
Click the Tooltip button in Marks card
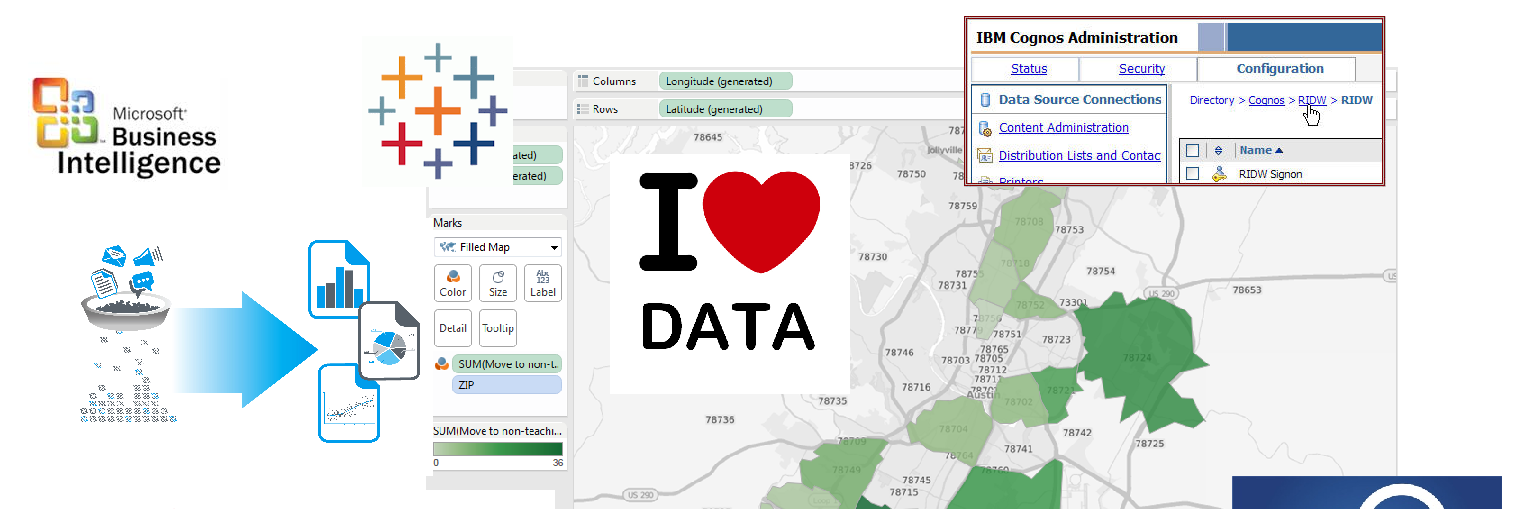[498, 328]
